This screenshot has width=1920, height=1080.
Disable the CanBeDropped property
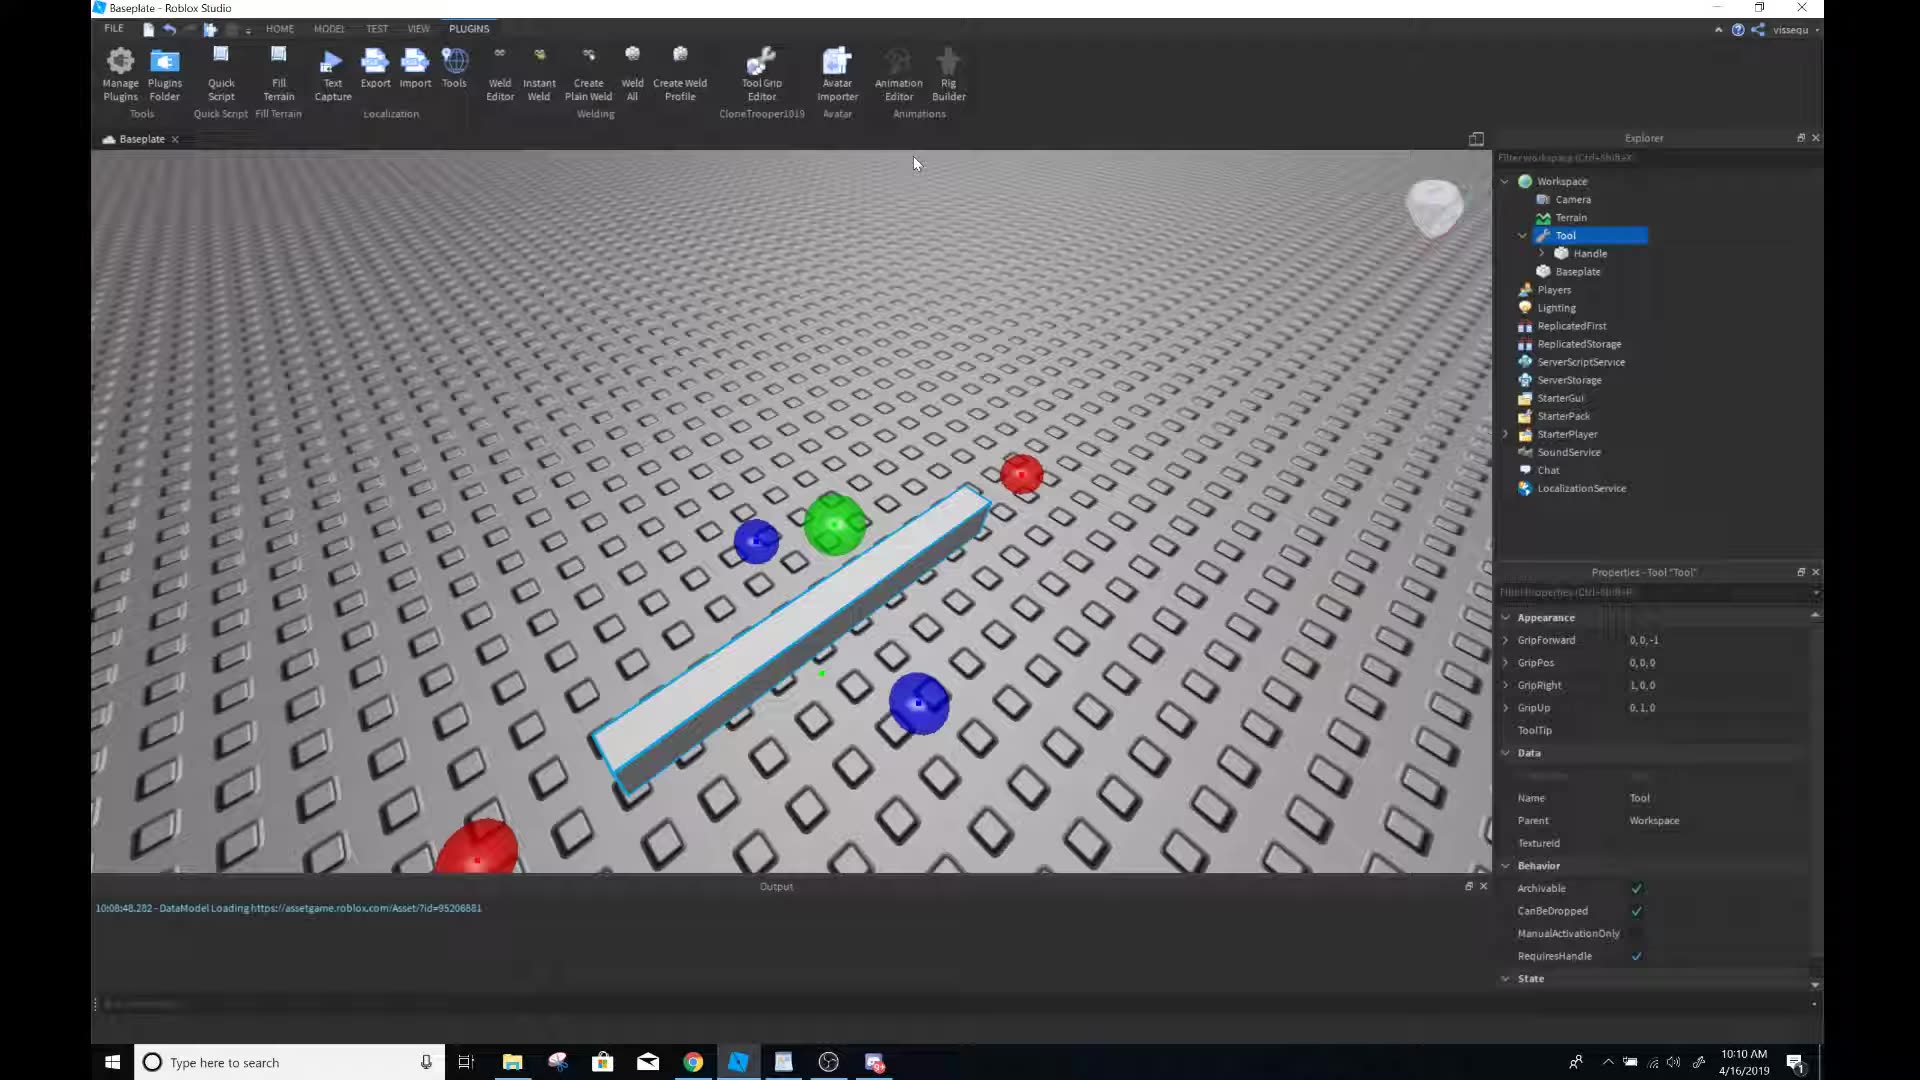[1636, 911]
